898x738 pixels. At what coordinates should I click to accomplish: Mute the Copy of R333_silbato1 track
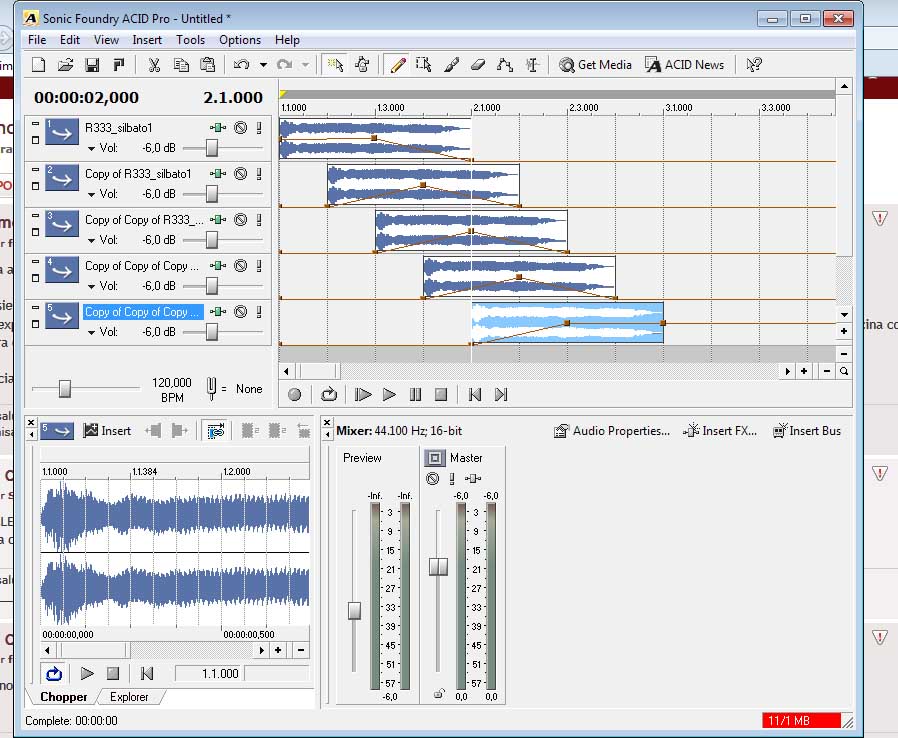[x=240, y=174]
